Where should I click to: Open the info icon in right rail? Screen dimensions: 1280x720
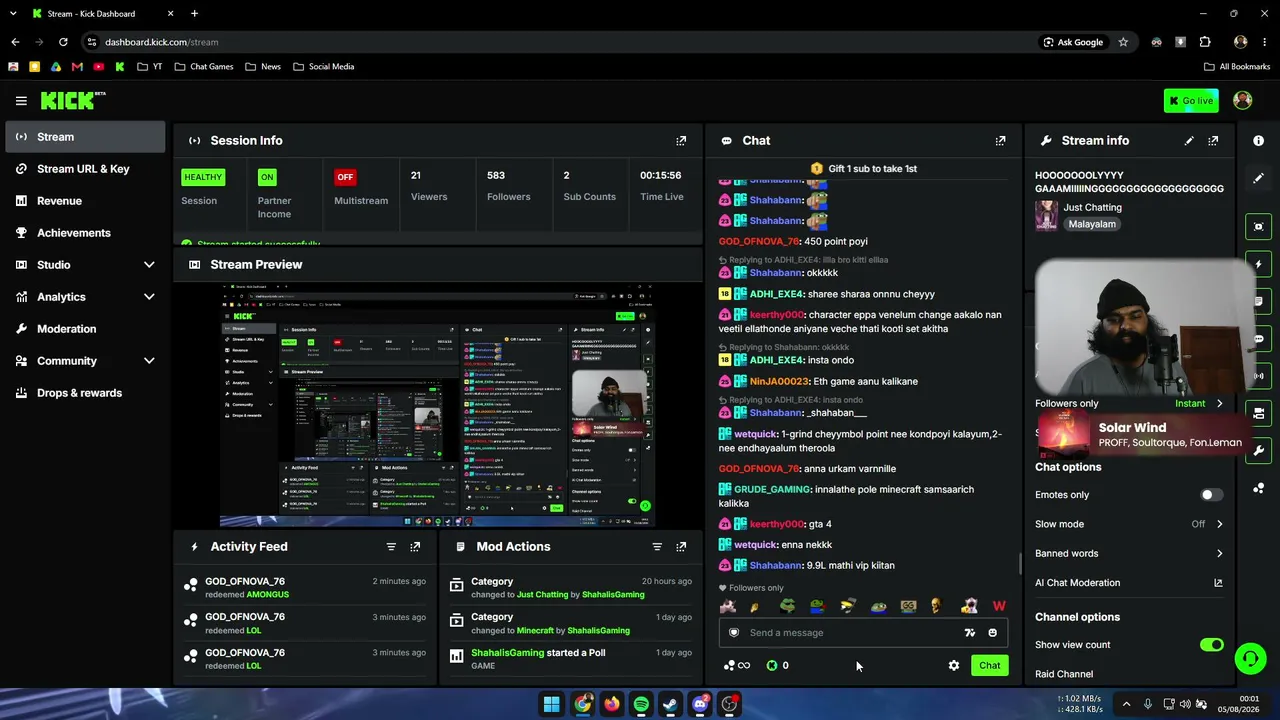pos(1258,141)
